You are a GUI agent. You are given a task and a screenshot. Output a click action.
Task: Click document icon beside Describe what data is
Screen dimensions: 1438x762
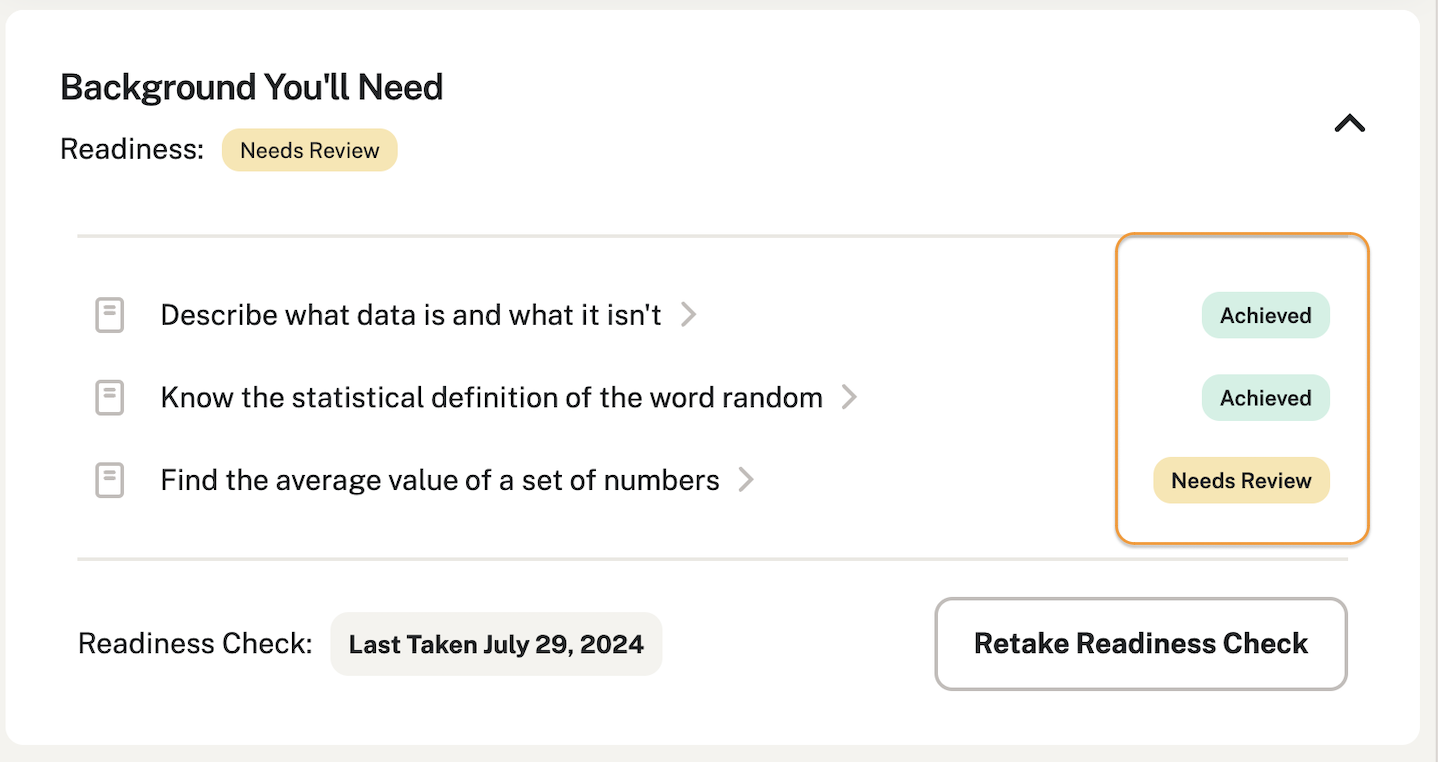(x=109, y=315)
